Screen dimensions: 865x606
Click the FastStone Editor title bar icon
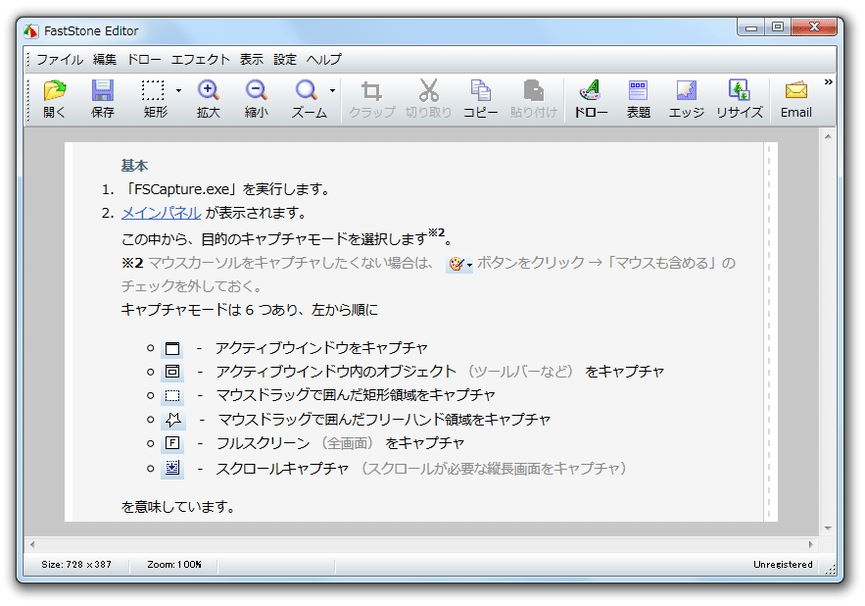[x=31, y=31]
